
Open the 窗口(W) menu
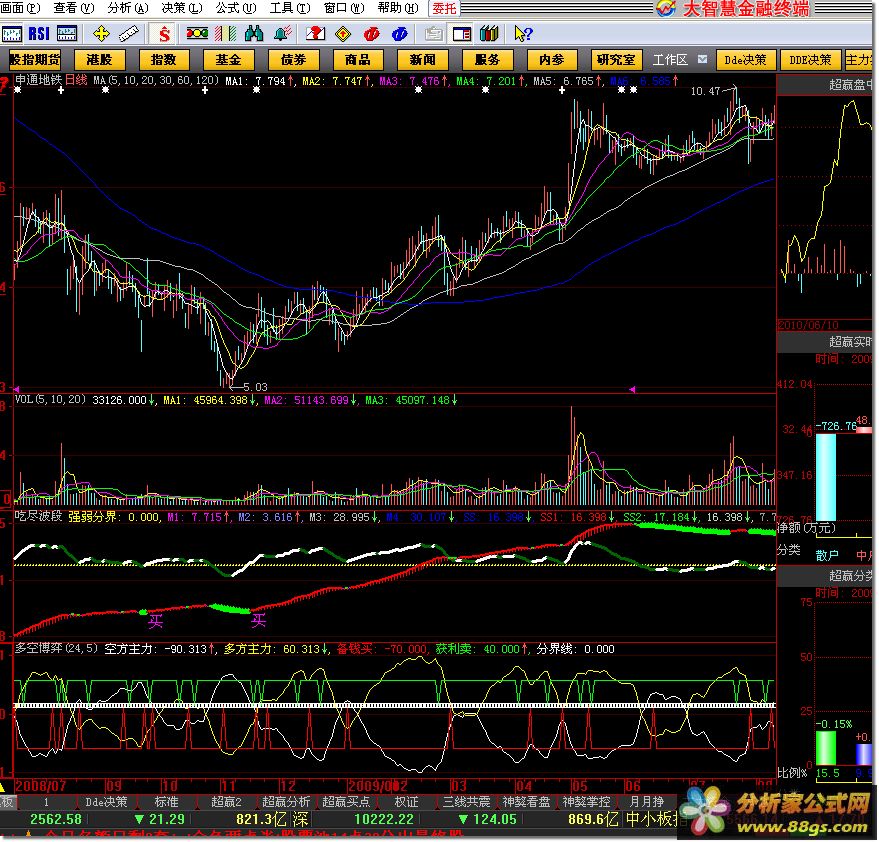pos(344,8)
